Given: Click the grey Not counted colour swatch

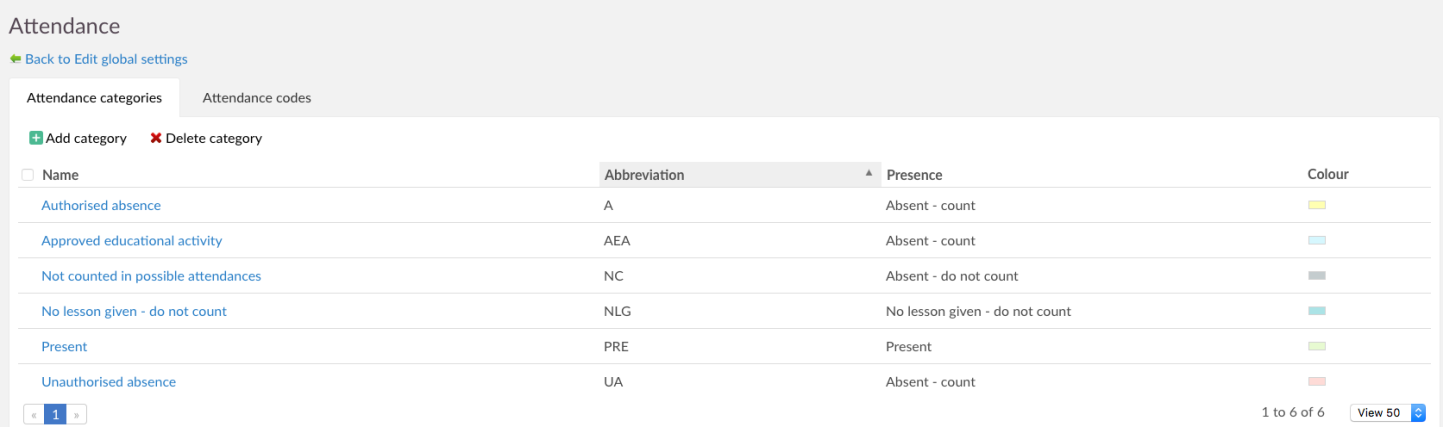Looking at the screenshot, I should 1317,275.
